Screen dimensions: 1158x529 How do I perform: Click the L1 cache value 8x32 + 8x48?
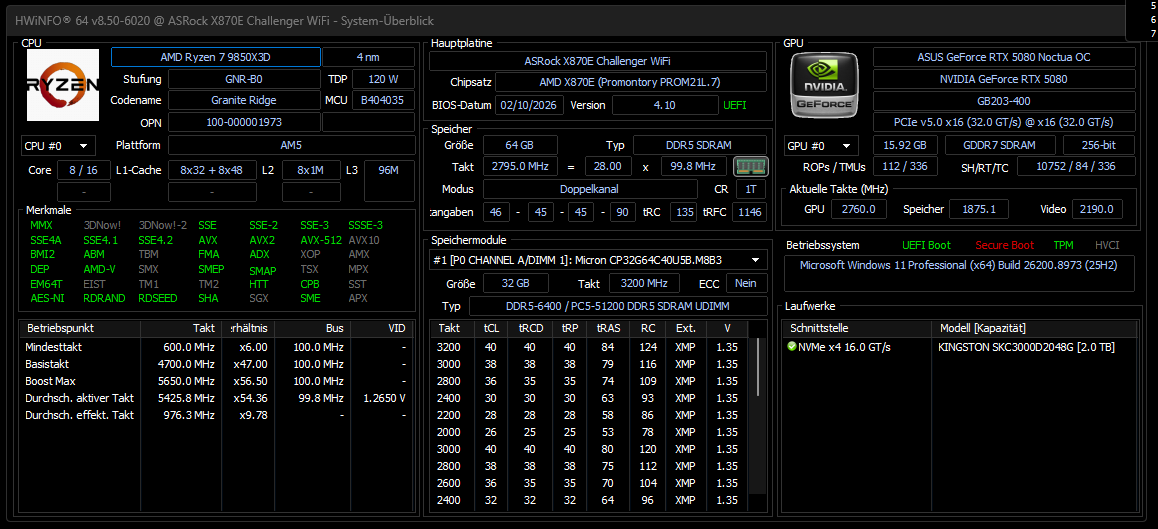(x=212, y=171)
